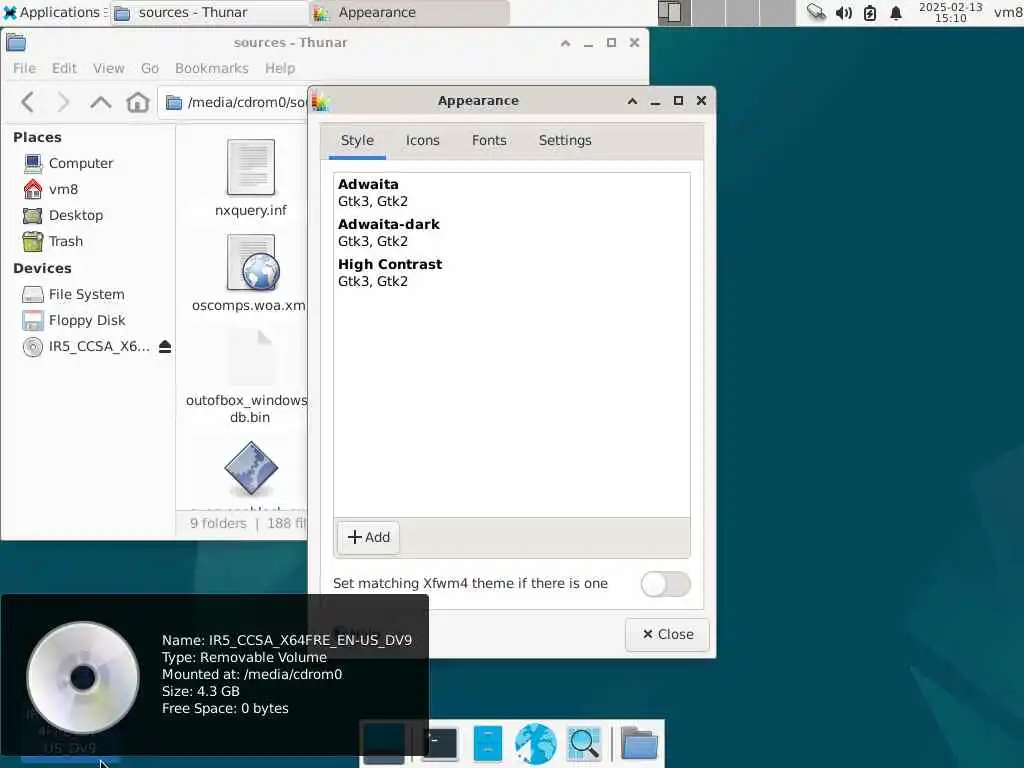Click show desktop icon in dock
Image resolution: width=1024 pixels, height=768 pixels.
point(384,744)
